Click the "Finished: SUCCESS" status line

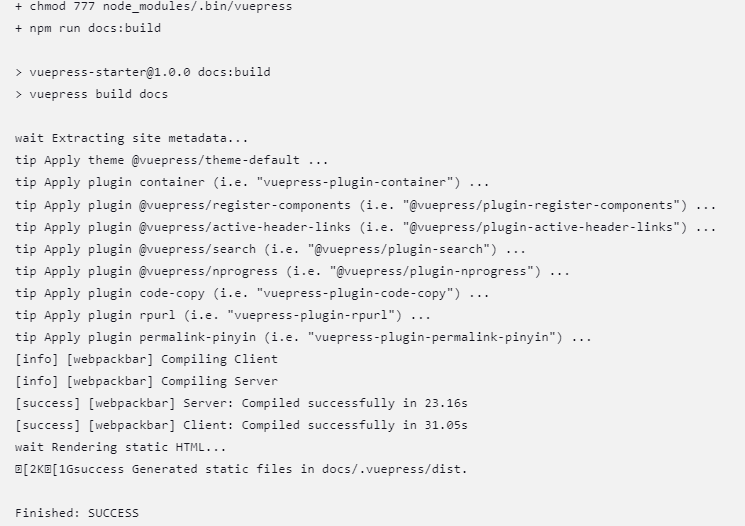(77, 513)
